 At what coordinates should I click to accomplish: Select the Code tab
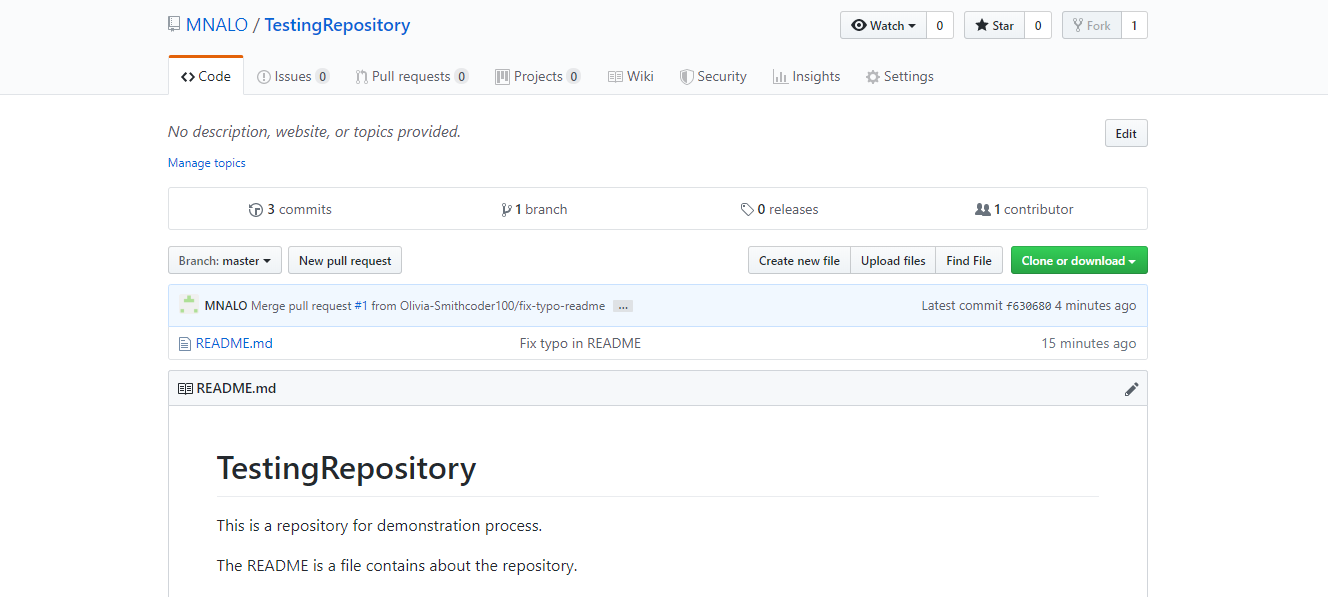[206, 76]
